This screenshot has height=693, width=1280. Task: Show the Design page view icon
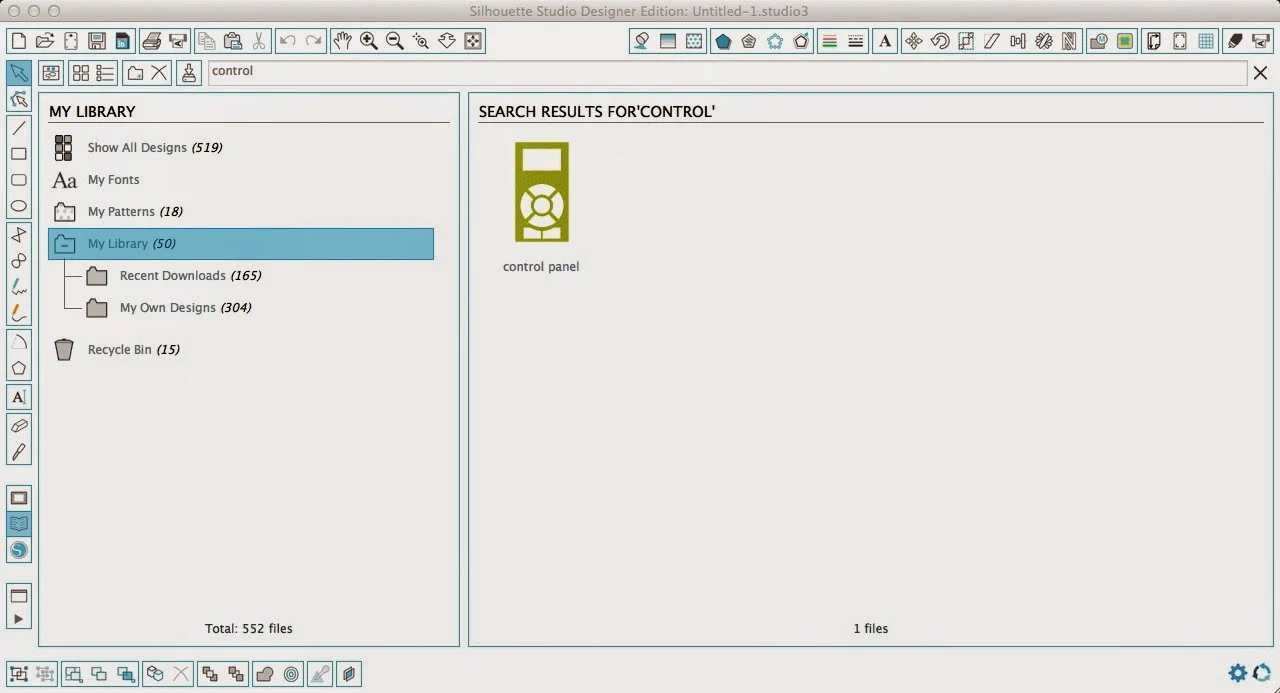click(x=18, y=498)
